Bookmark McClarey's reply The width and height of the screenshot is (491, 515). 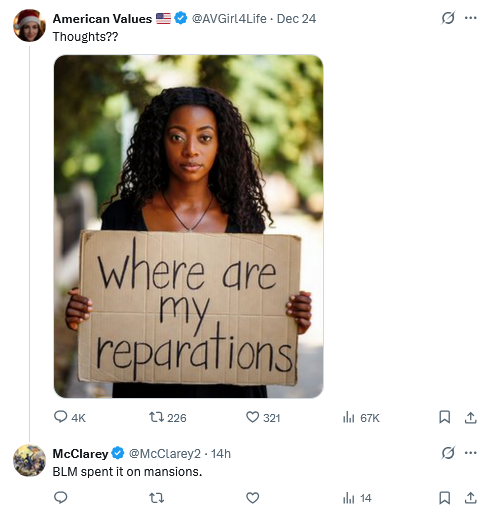coord(444,498)
